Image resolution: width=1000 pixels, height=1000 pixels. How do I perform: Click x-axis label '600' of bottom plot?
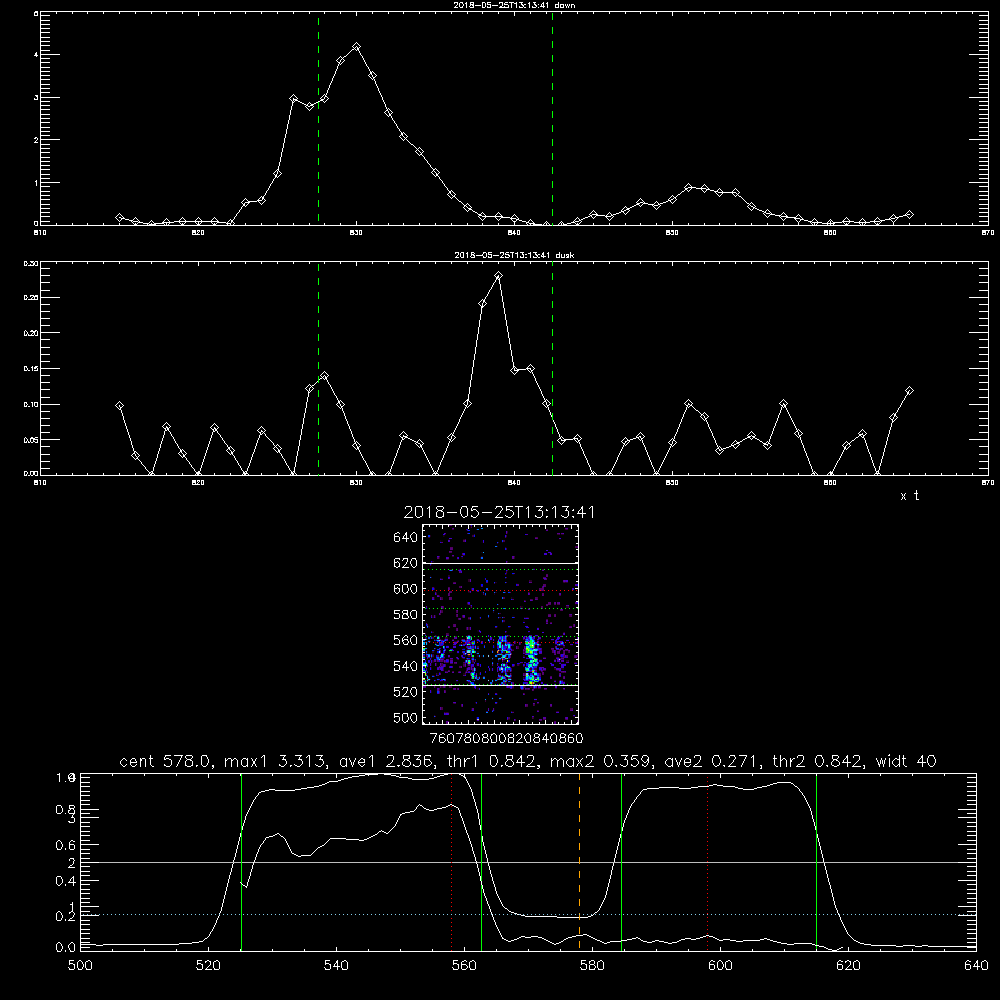720,966
